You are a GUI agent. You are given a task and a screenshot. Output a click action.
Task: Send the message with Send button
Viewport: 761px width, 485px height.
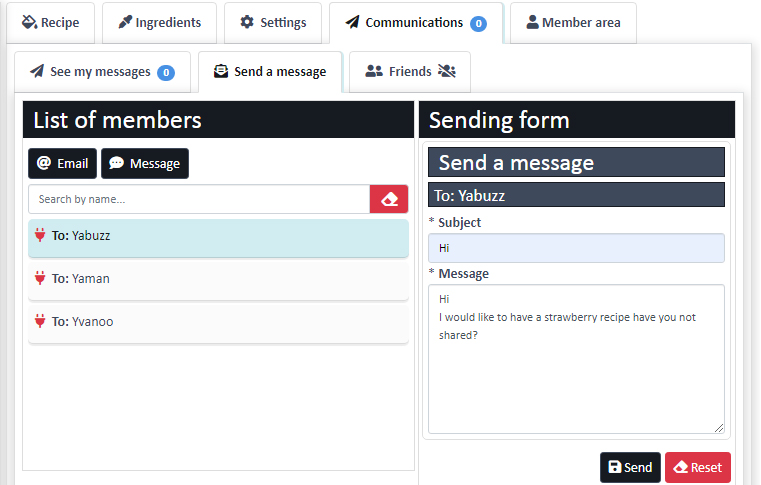(x=630, y=467)
